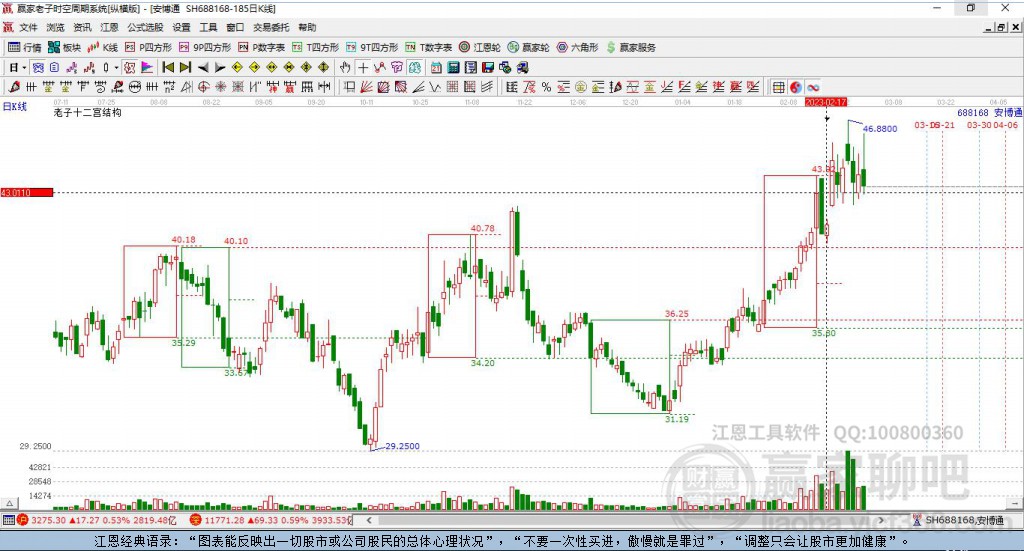Screen dimensions: 1024x551
Task: Open the 江恩 menu
Action: pyautogui.click(x=109, y=27)
